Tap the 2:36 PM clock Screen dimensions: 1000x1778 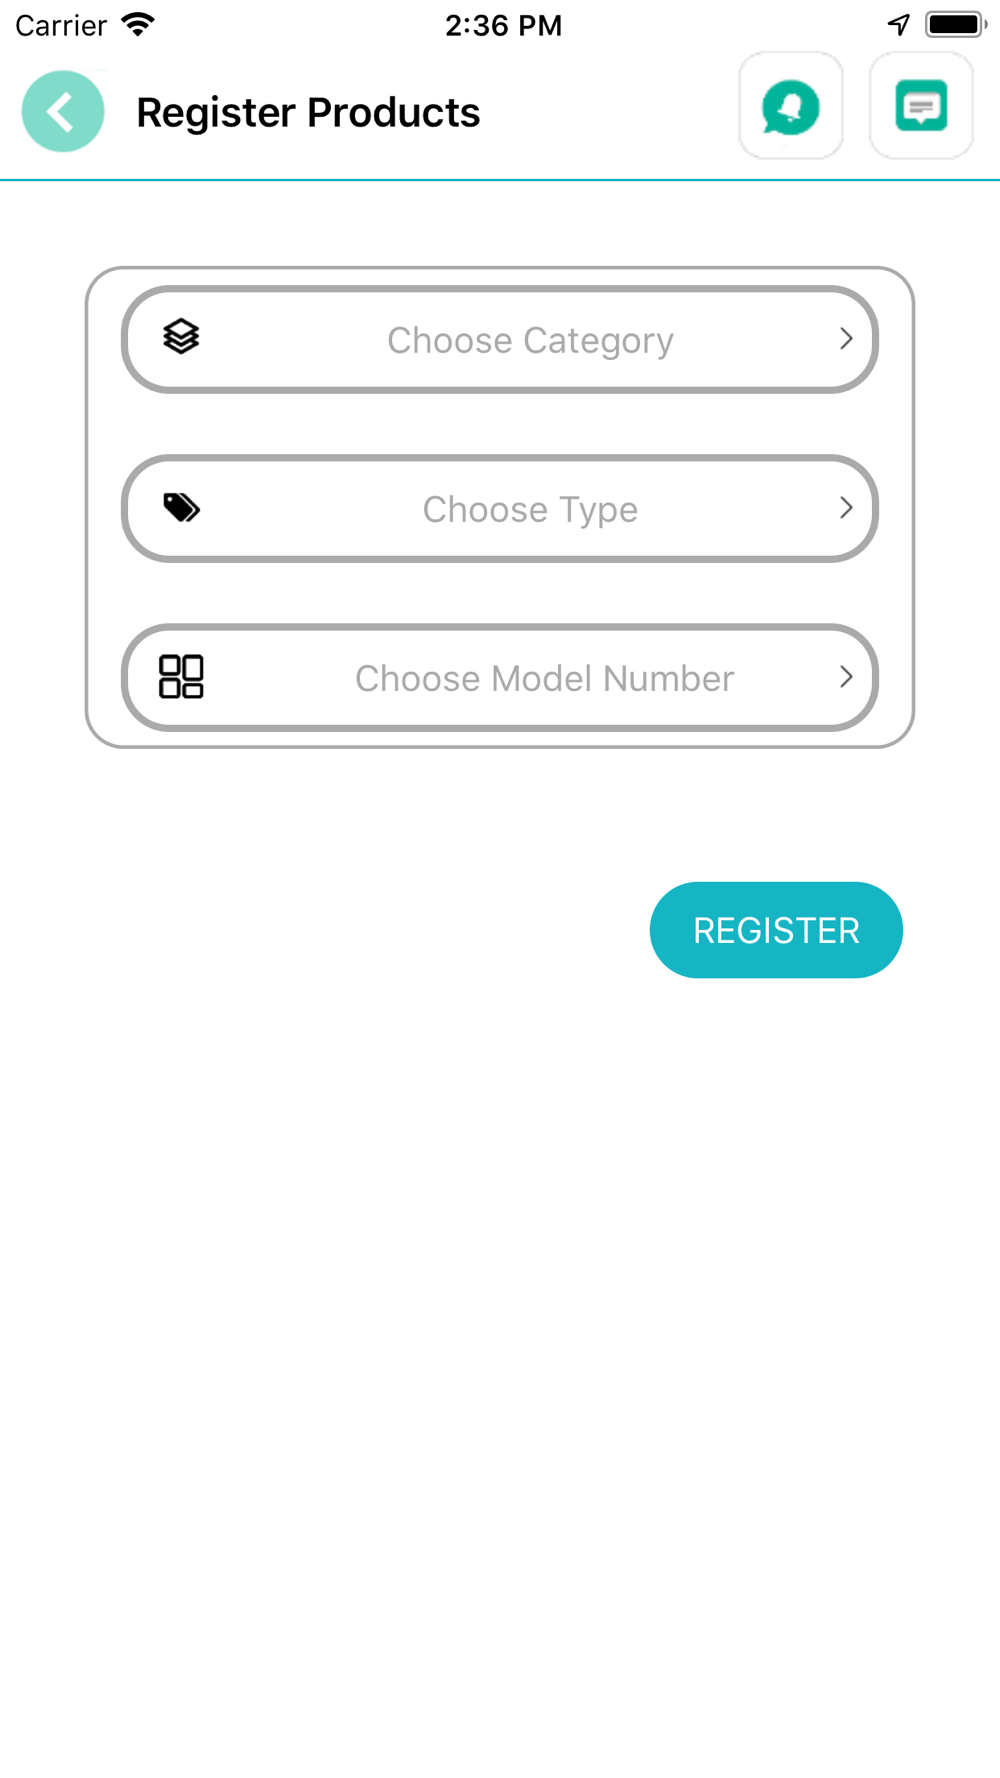503,25
